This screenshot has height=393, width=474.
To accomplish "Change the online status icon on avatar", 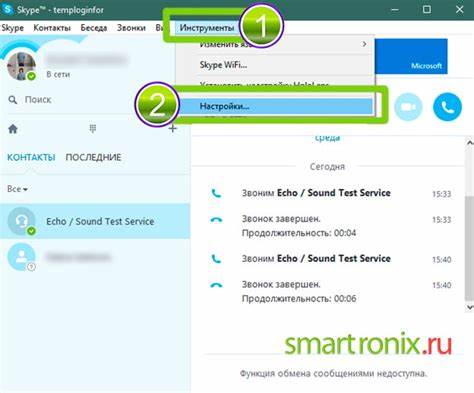I will (31, 76).
